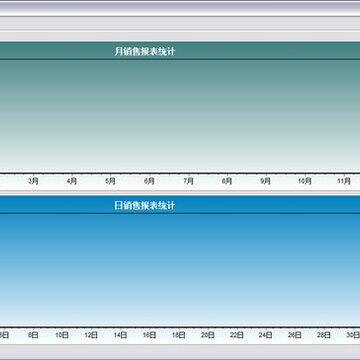The image size is (360, 360).
Task: Click the 16日 label on daily chart
Action: 149,335
